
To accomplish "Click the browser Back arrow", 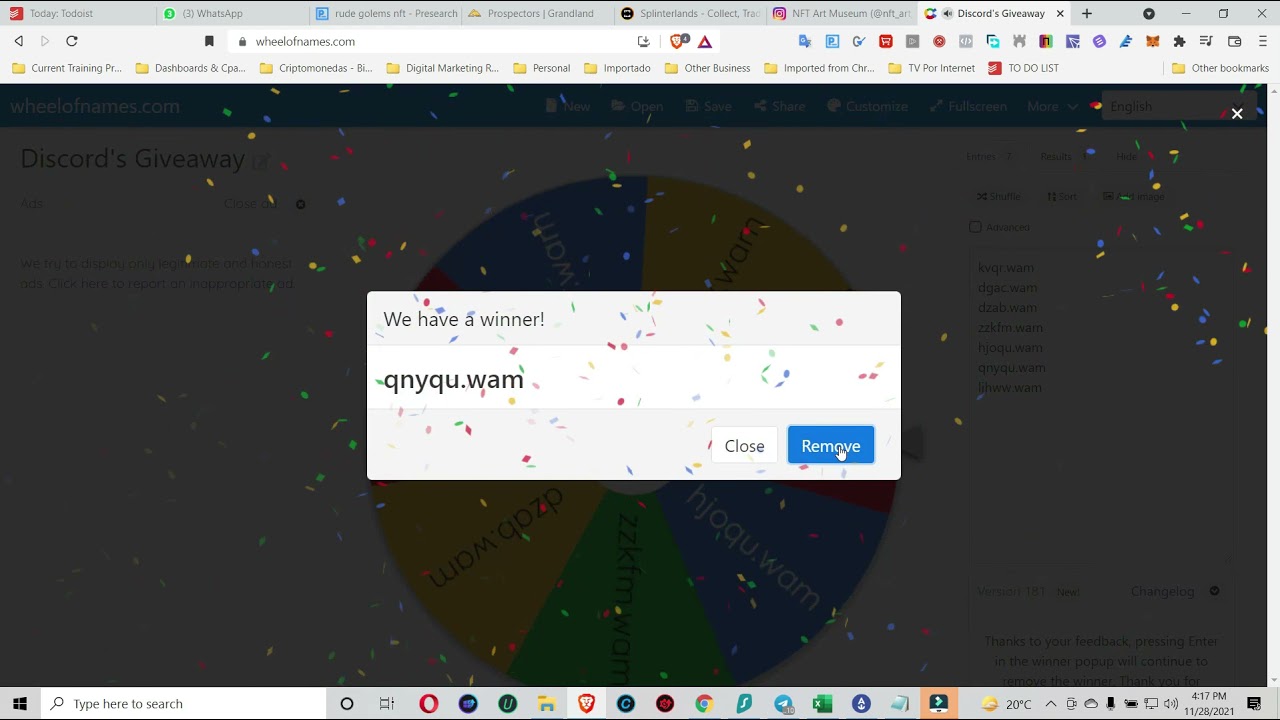I will pos(19,41).
